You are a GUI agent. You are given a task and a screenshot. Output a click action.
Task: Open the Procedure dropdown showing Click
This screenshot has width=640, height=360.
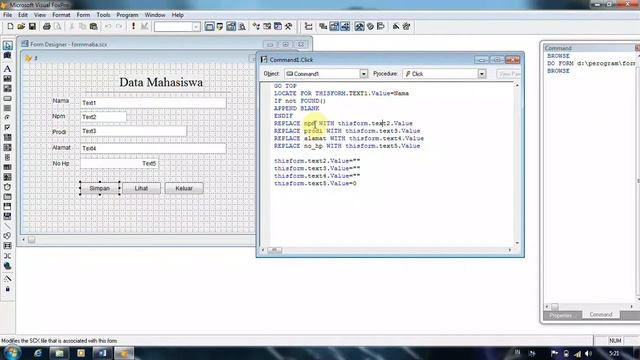tap(482, 74)
